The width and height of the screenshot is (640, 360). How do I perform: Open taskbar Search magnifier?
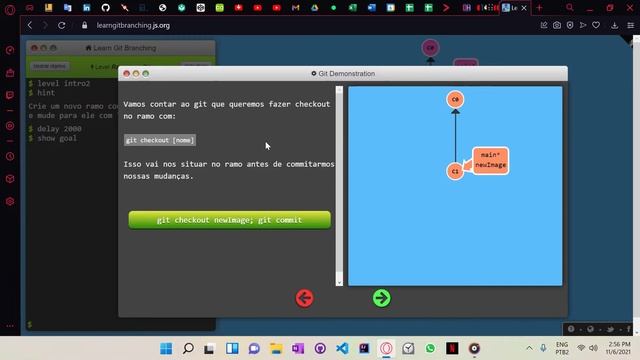coord(188,348)
